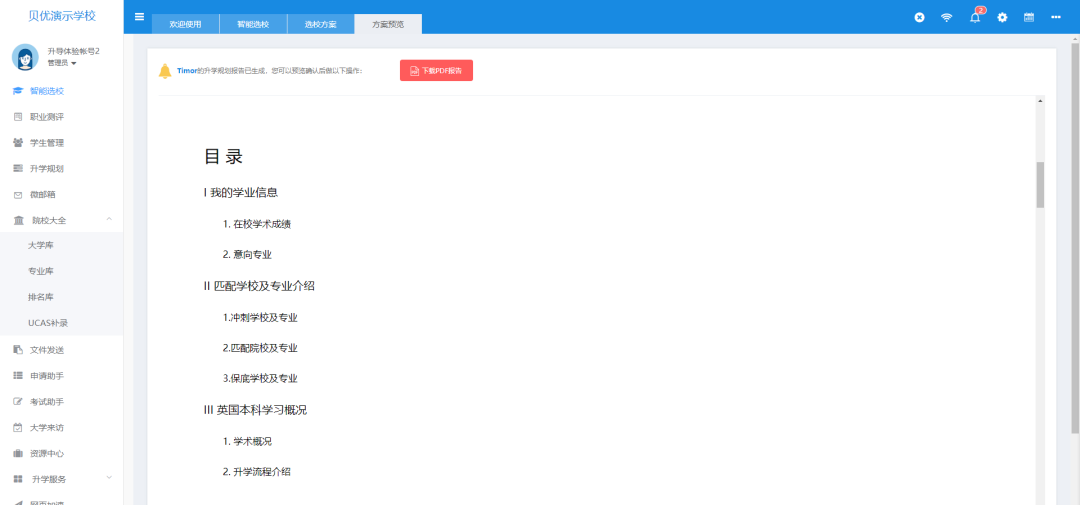The width and height of the screenshot is (1080, 505).
Task: Open 职业测评 in the sidebar
Action: [46, 117]
